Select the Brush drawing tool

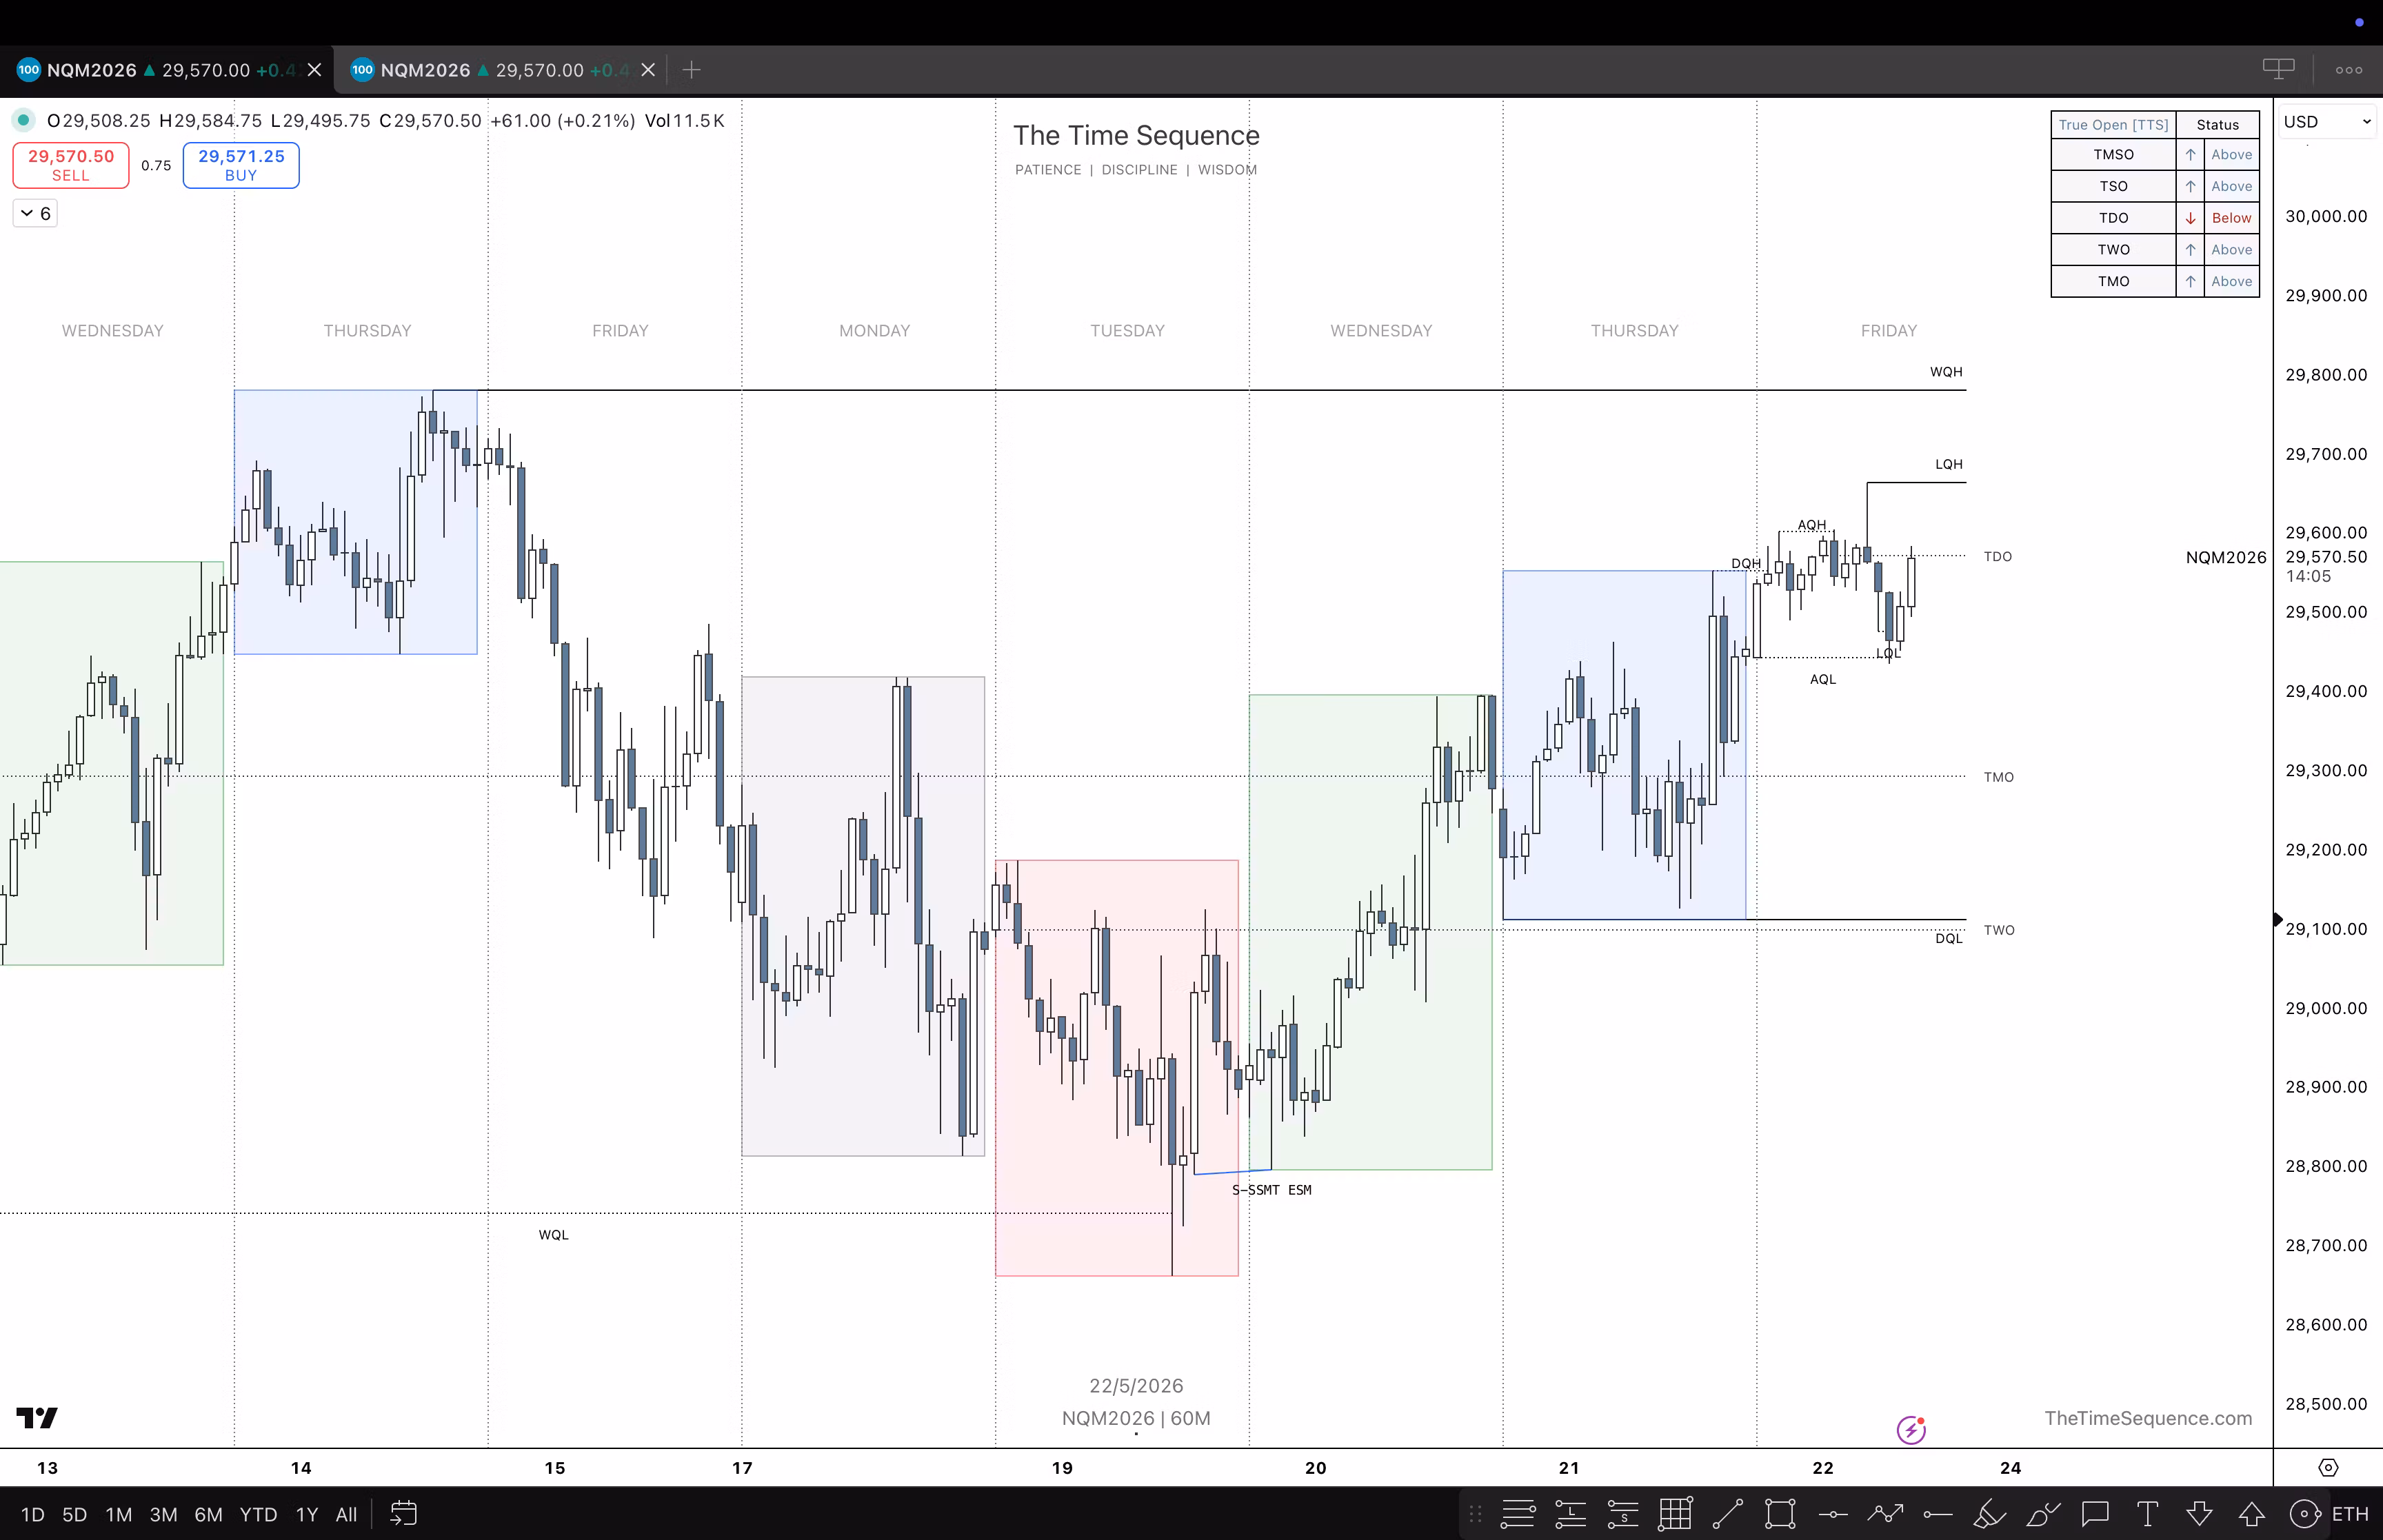pyautogui.click(x=2042, y=1514)
